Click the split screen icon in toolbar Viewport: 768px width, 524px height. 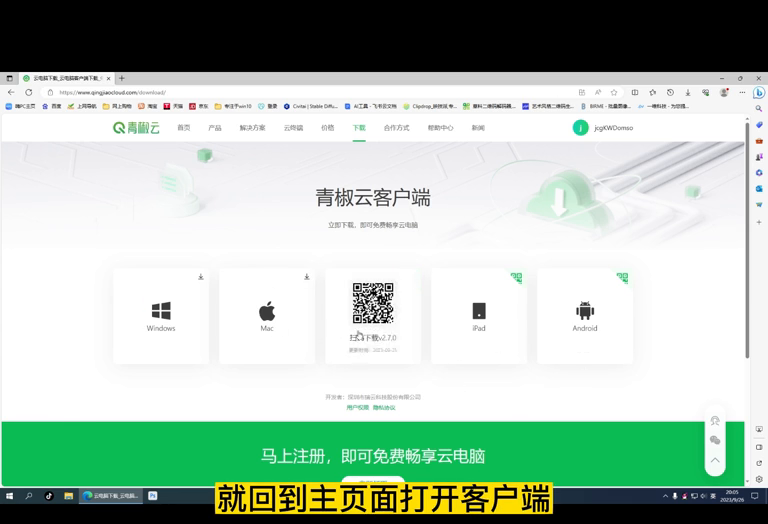coord(635,92)
